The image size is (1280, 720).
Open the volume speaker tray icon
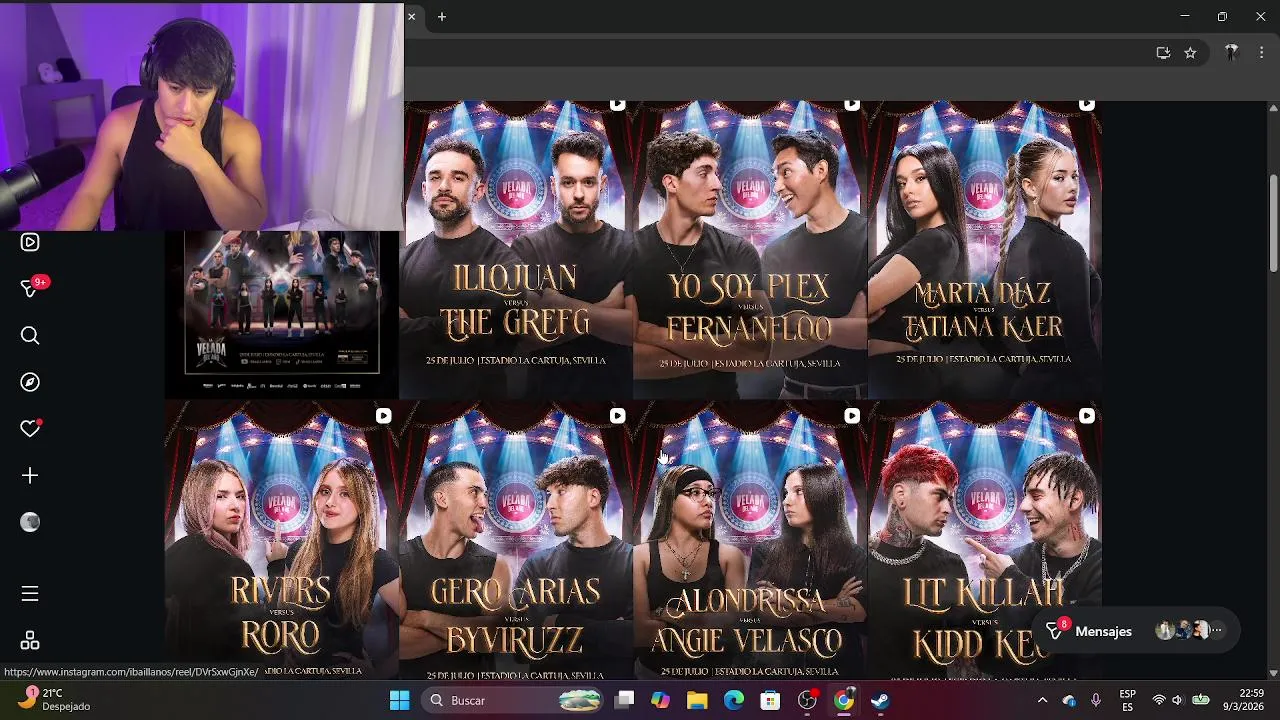coord(1178,700)
